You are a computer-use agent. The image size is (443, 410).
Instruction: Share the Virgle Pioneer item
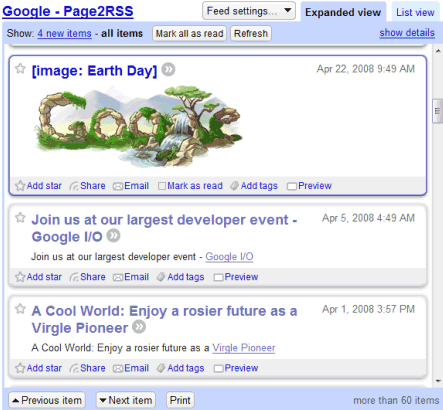(87, 368)
